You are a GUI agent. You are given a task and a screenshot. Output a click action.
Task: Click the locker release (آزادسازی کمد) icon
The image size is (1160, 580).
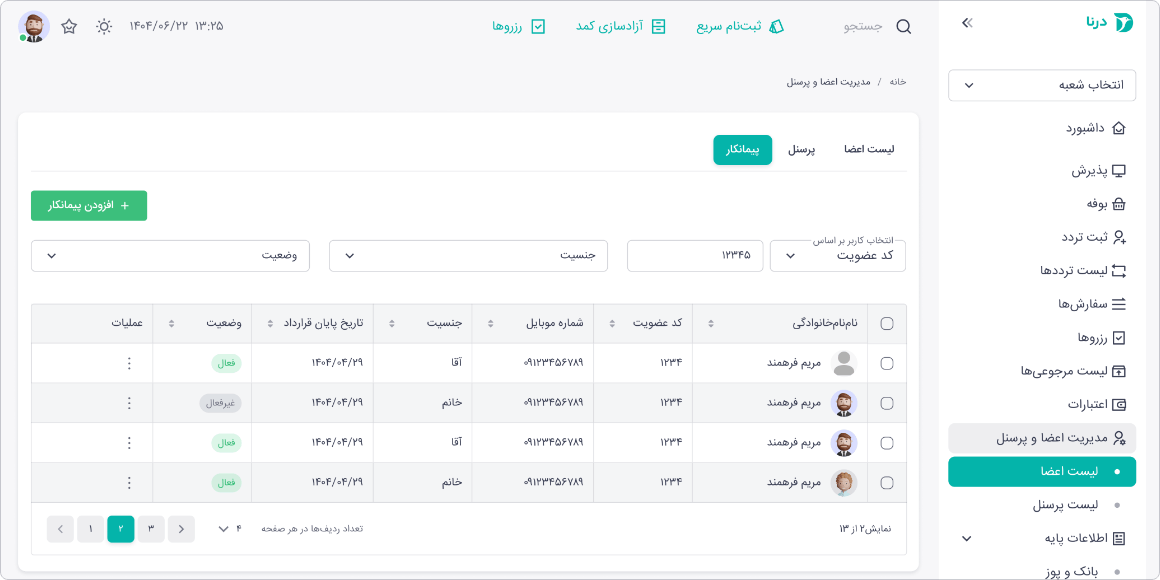click(658, 27)
